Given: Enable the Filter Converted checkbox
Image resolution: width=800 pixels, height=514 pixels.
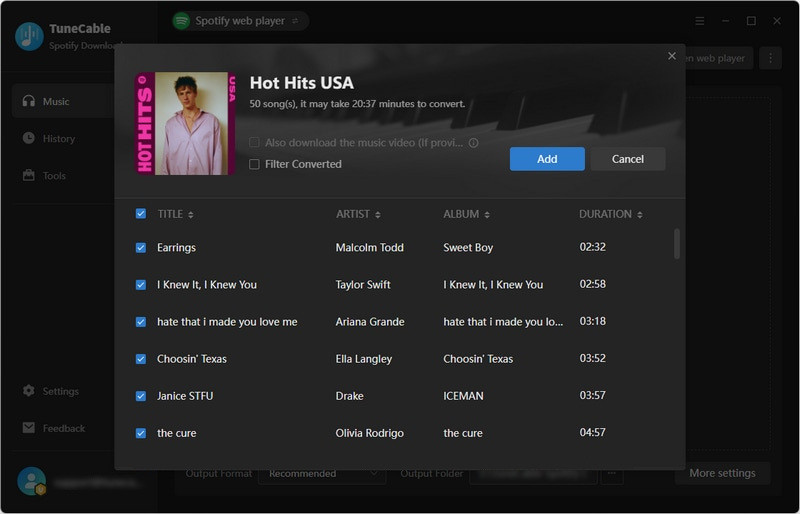Looking at the screenshot, I should (254, 164).
